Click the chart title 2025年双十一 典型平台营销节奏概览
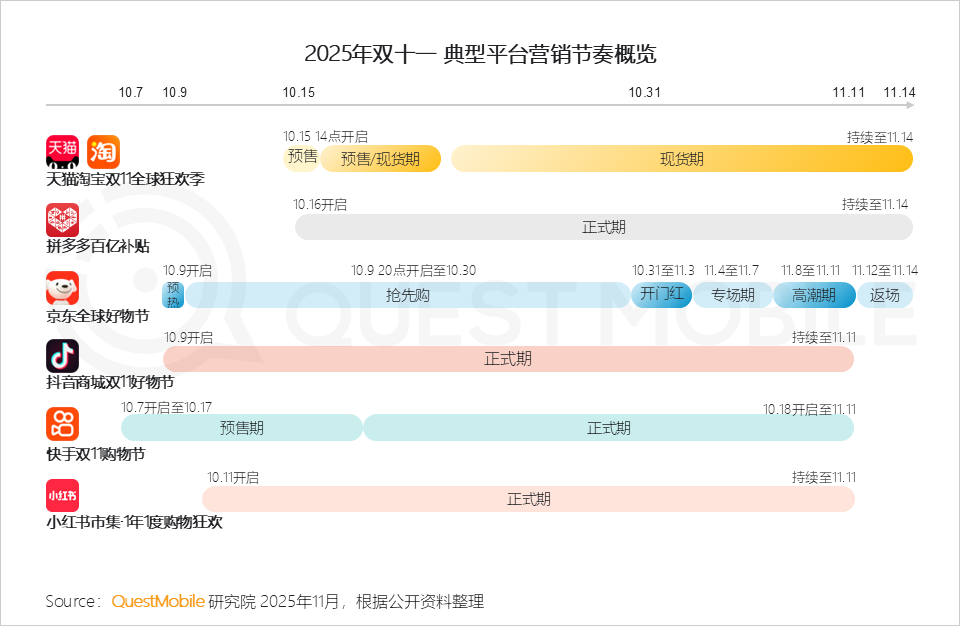The height and width of the screenshot is (626, 960). 479,53
